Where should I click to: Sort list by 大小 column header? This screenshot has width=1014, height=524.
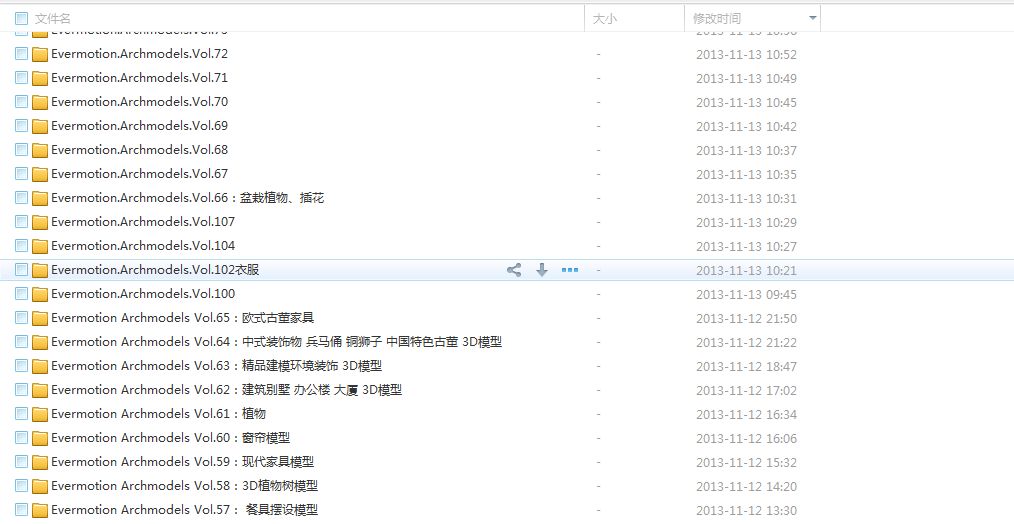(605, 19)
